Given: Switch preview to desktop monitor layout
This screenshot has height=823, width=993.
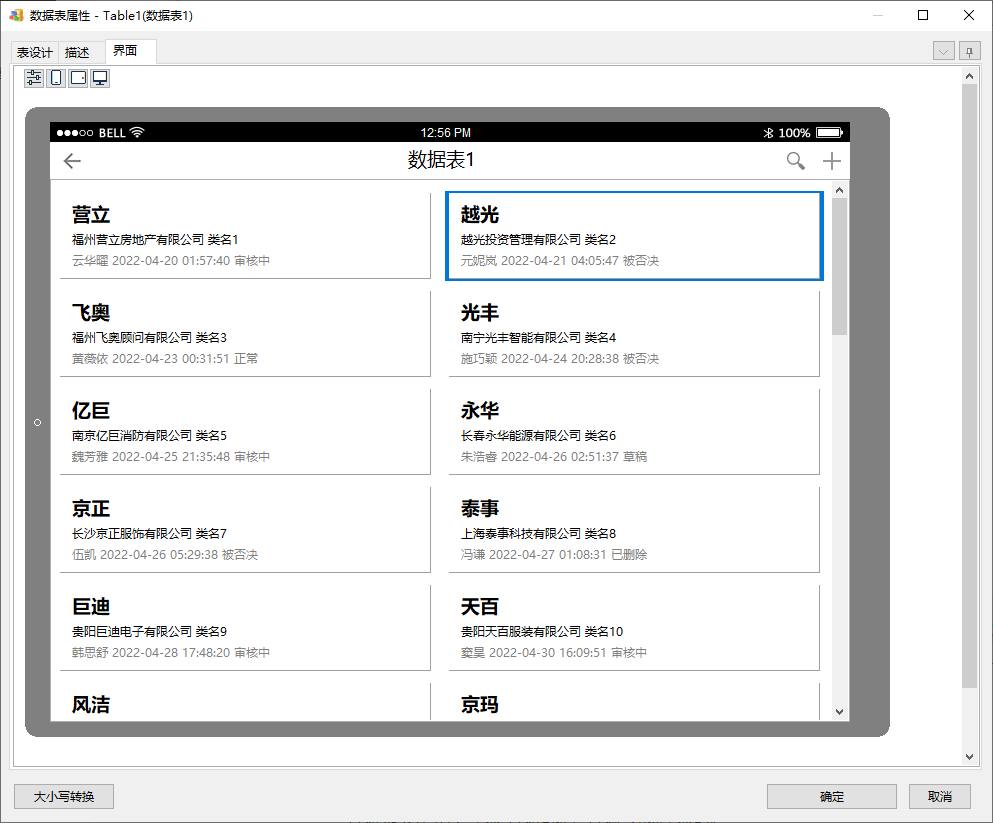Looking at the screenshot, I should (x=100, y=78).
